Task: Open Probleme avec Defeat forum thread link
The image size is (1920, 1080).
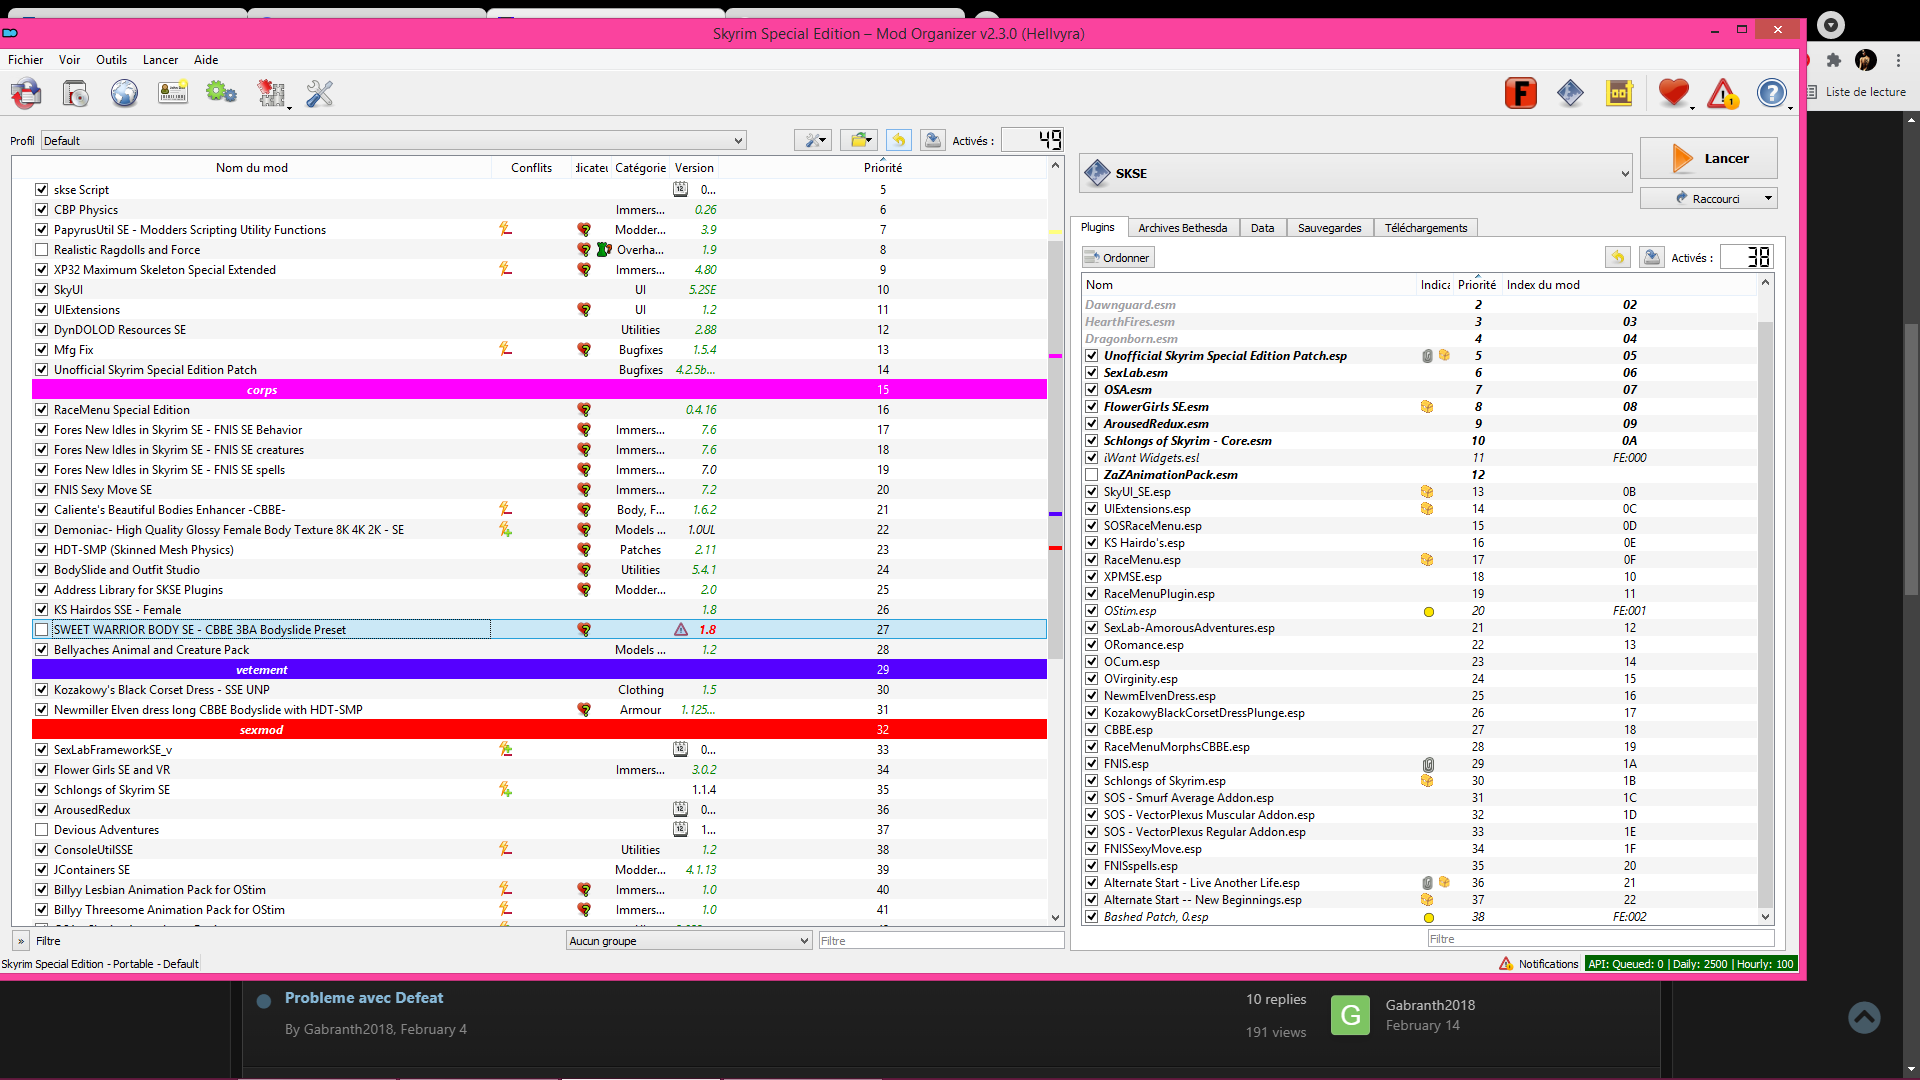Action: (364, 998)
